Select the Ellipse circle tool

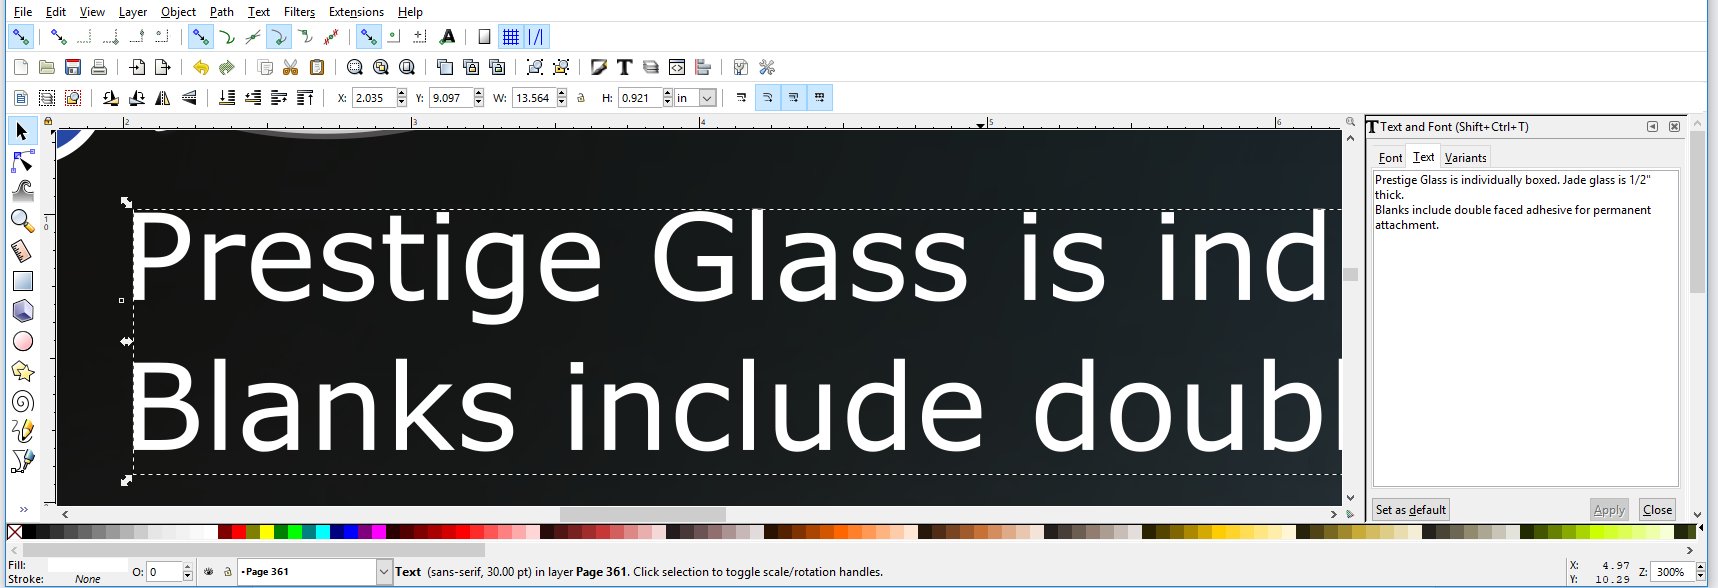(22, 341)
